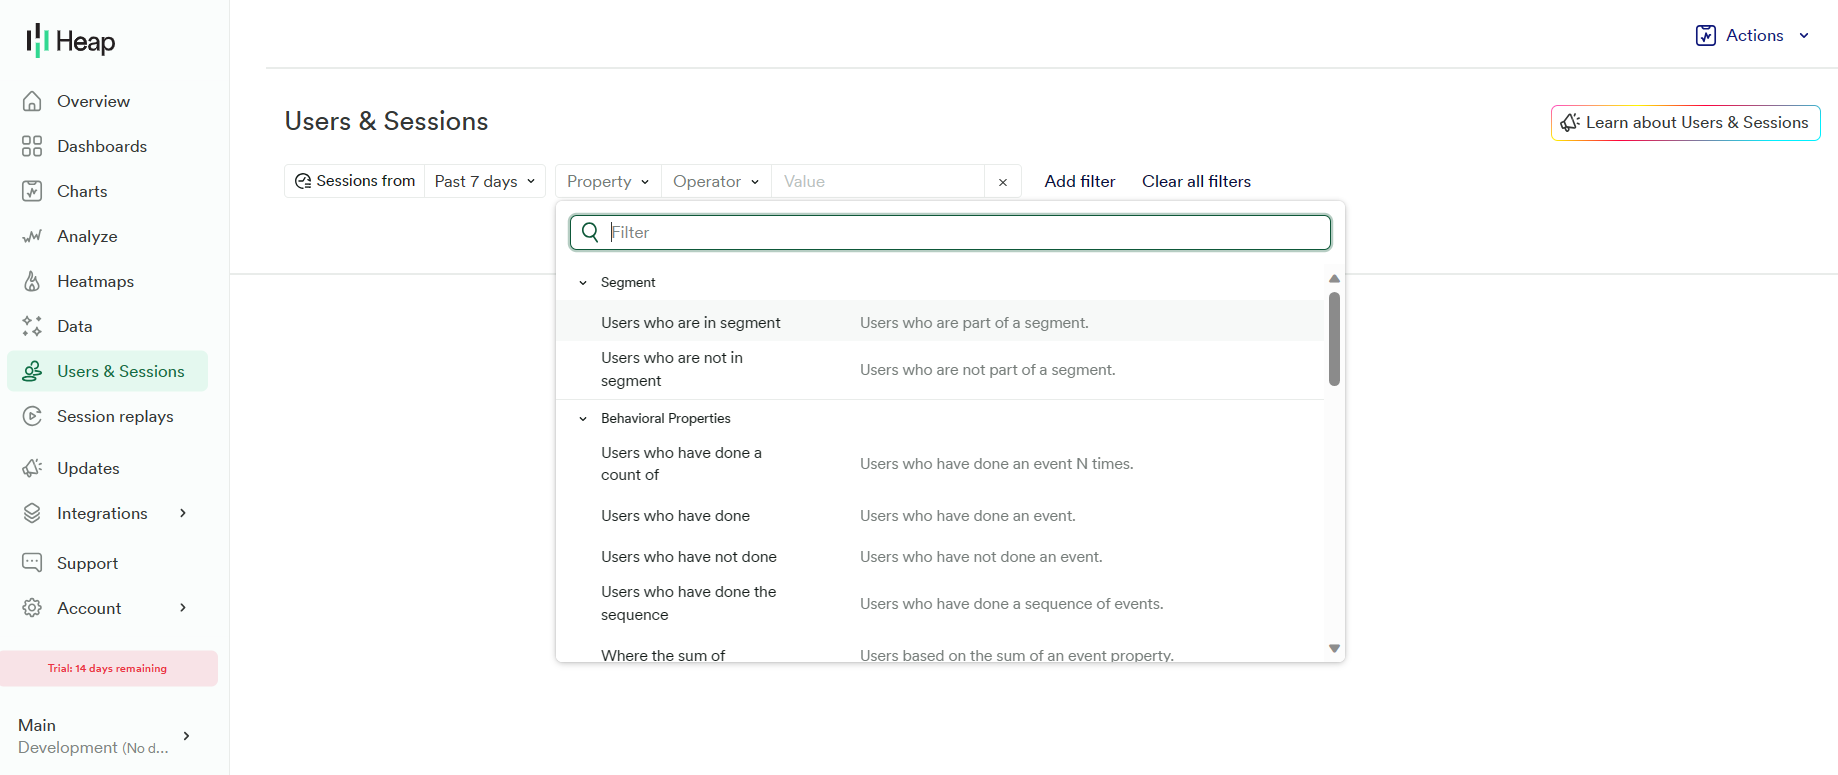Click Clear all filters
The width and height of the screenshot is (1838, 775).
(x=1196, y=181)
